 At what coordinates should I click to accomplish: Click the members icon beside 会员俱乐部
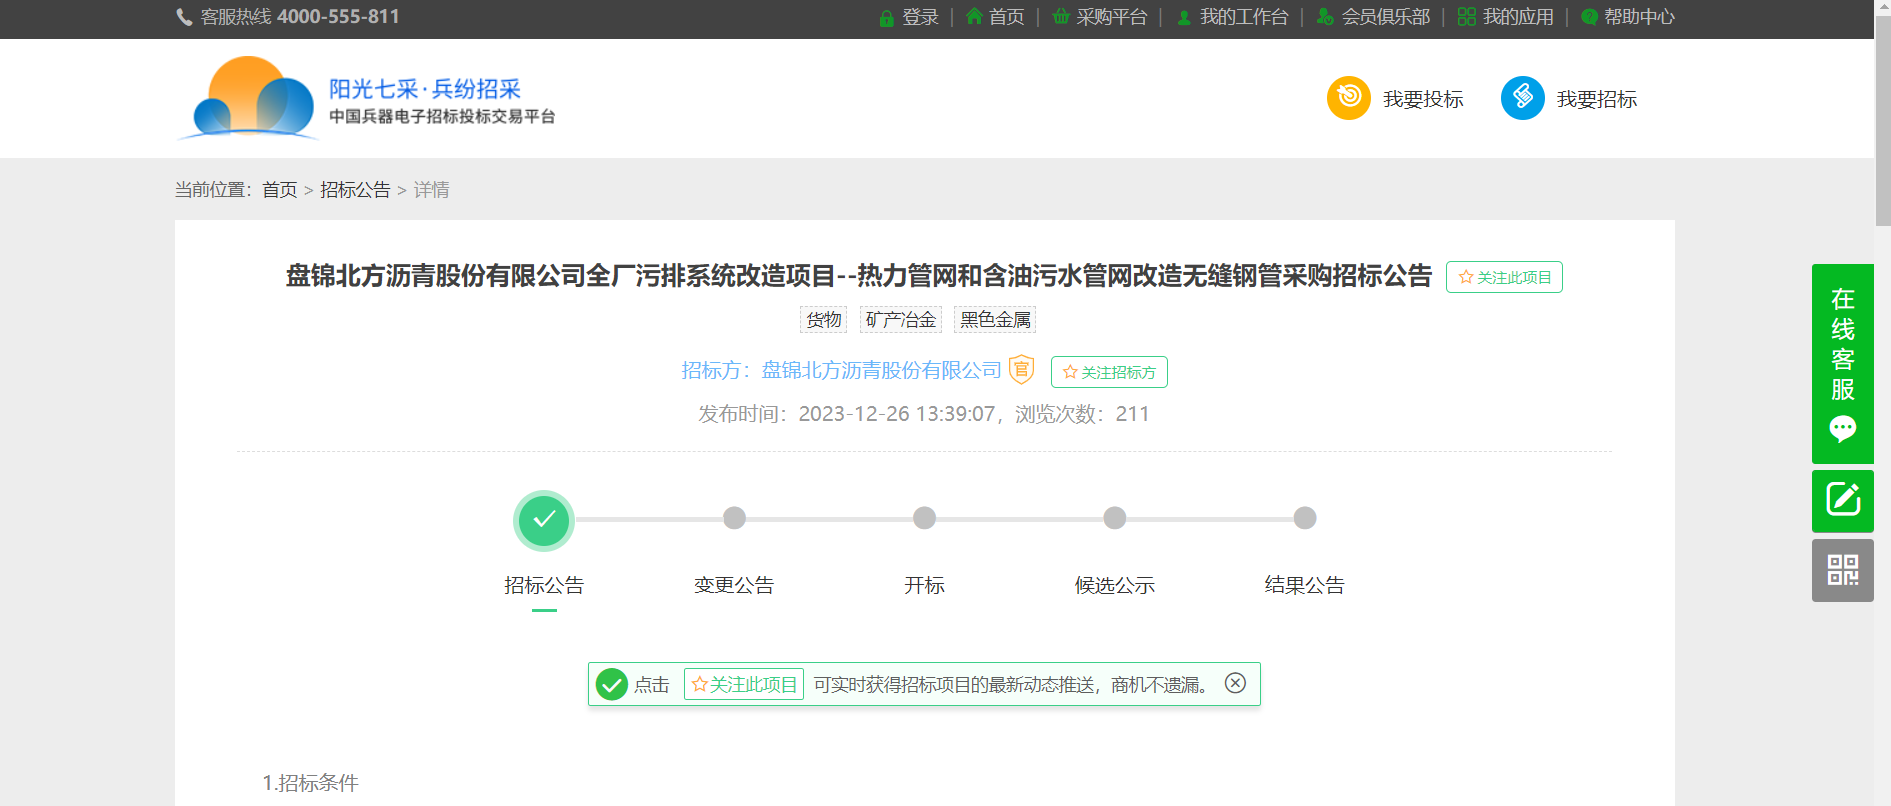pyautogui.click(x=1325, y=17)
